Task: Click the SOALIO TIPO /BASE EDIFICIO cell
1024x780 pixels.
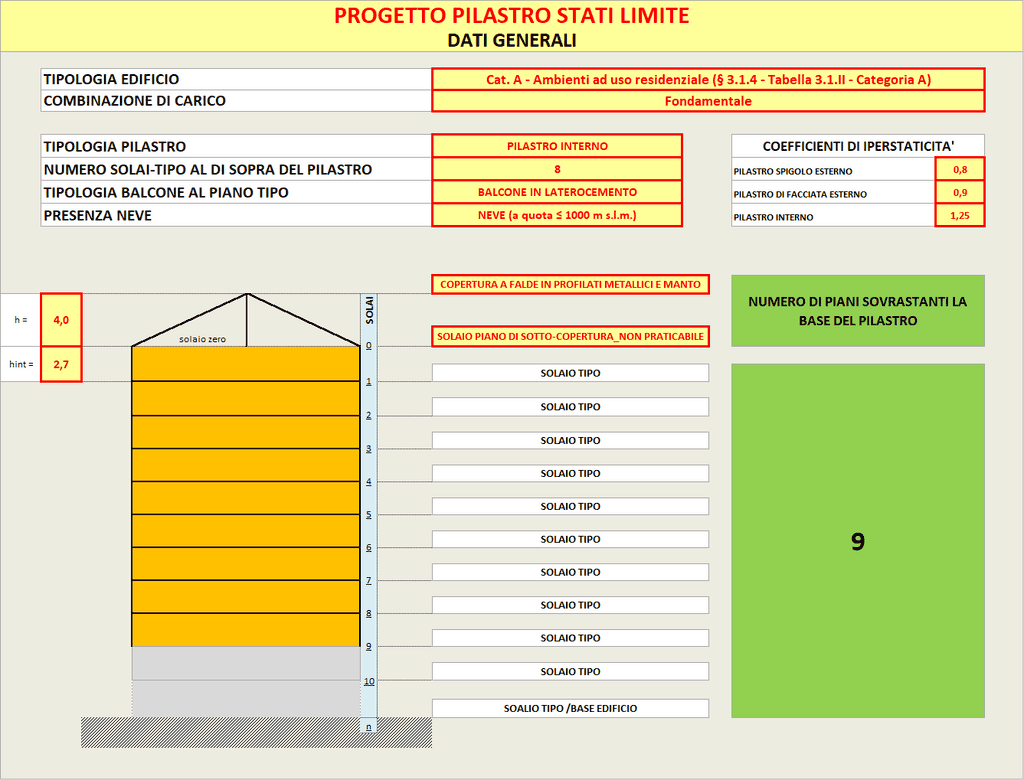Action: [570, 708]
